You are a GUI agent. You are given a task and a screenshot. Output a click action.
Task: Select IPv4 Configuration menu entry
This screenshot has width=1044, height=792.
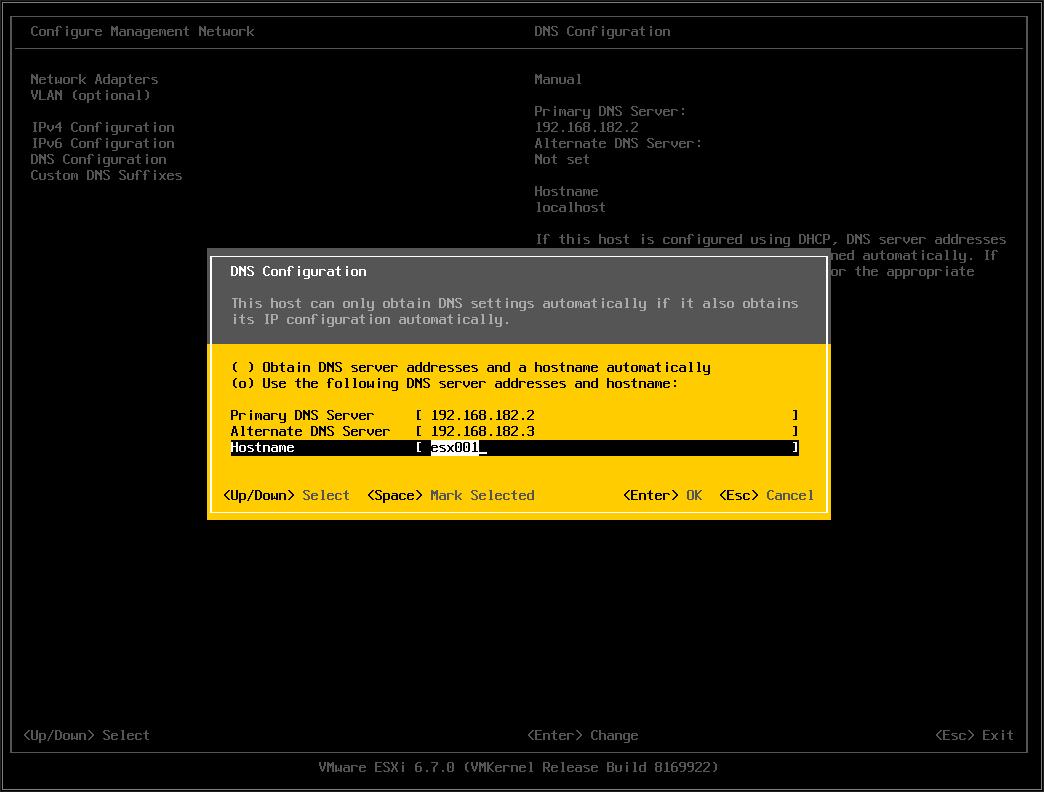pyautogui.click(x=103, y=127)
